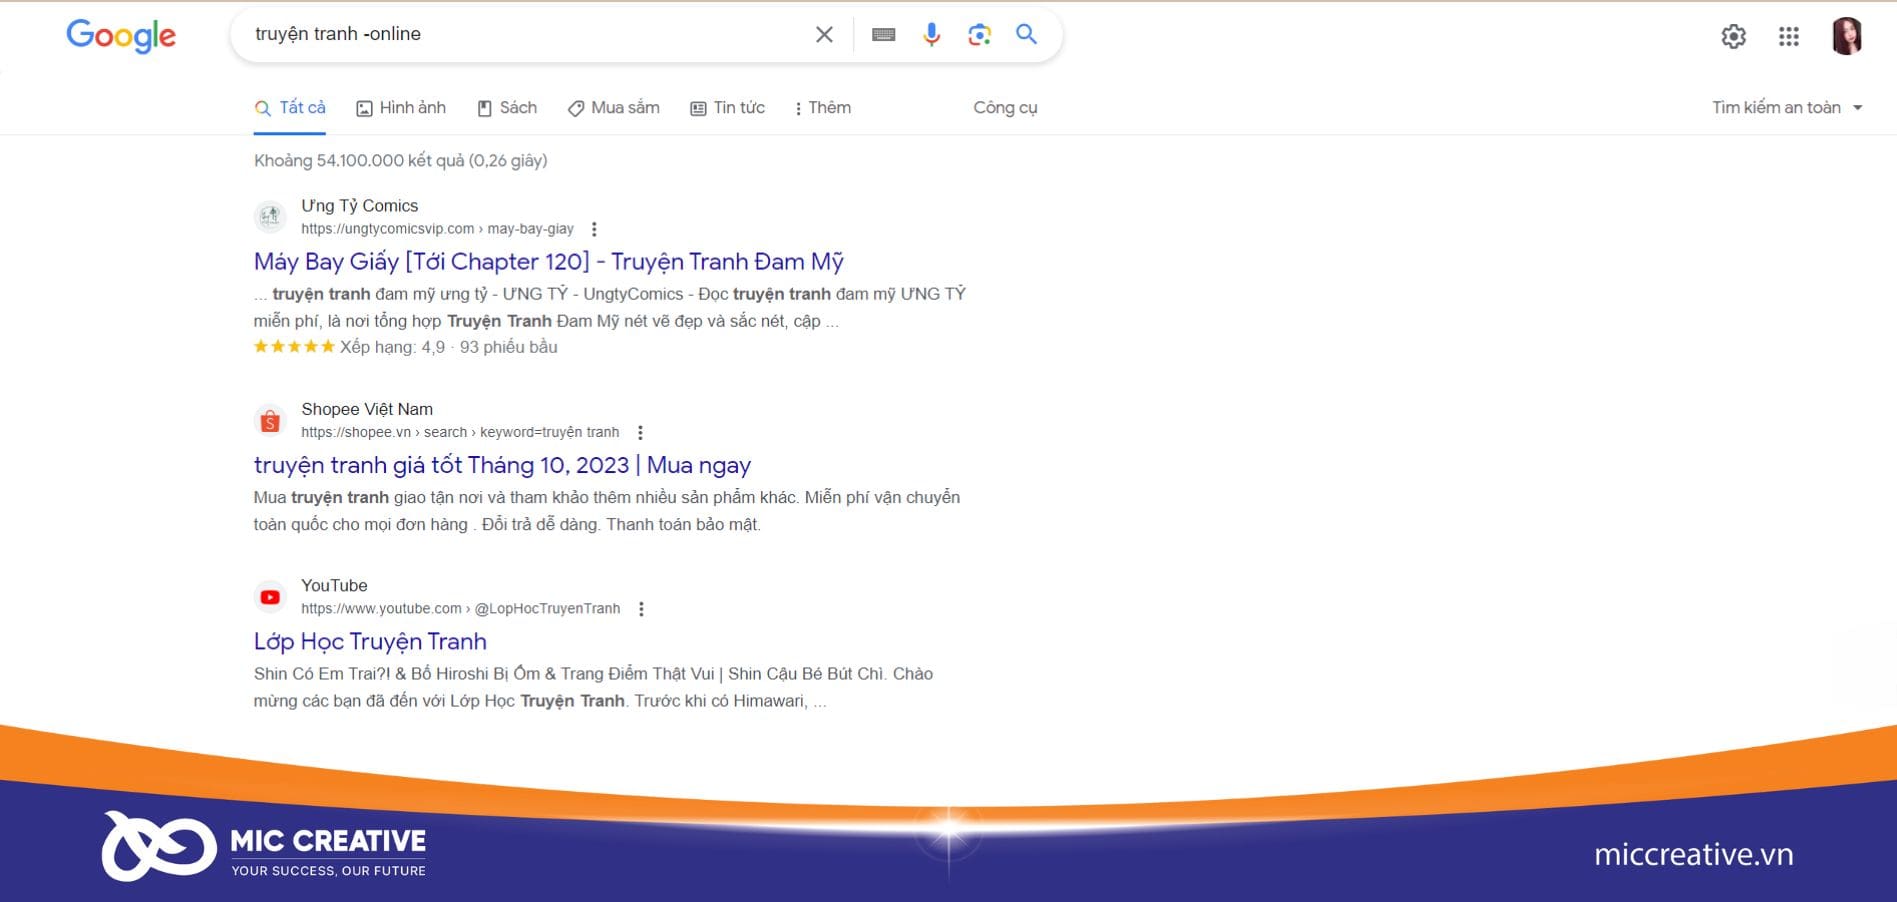The width and height of the screenshot is (1897, 902).
Task: Click the ungtycomicsvip.com URL breadcrumb
Action: (x=437, y=229)
